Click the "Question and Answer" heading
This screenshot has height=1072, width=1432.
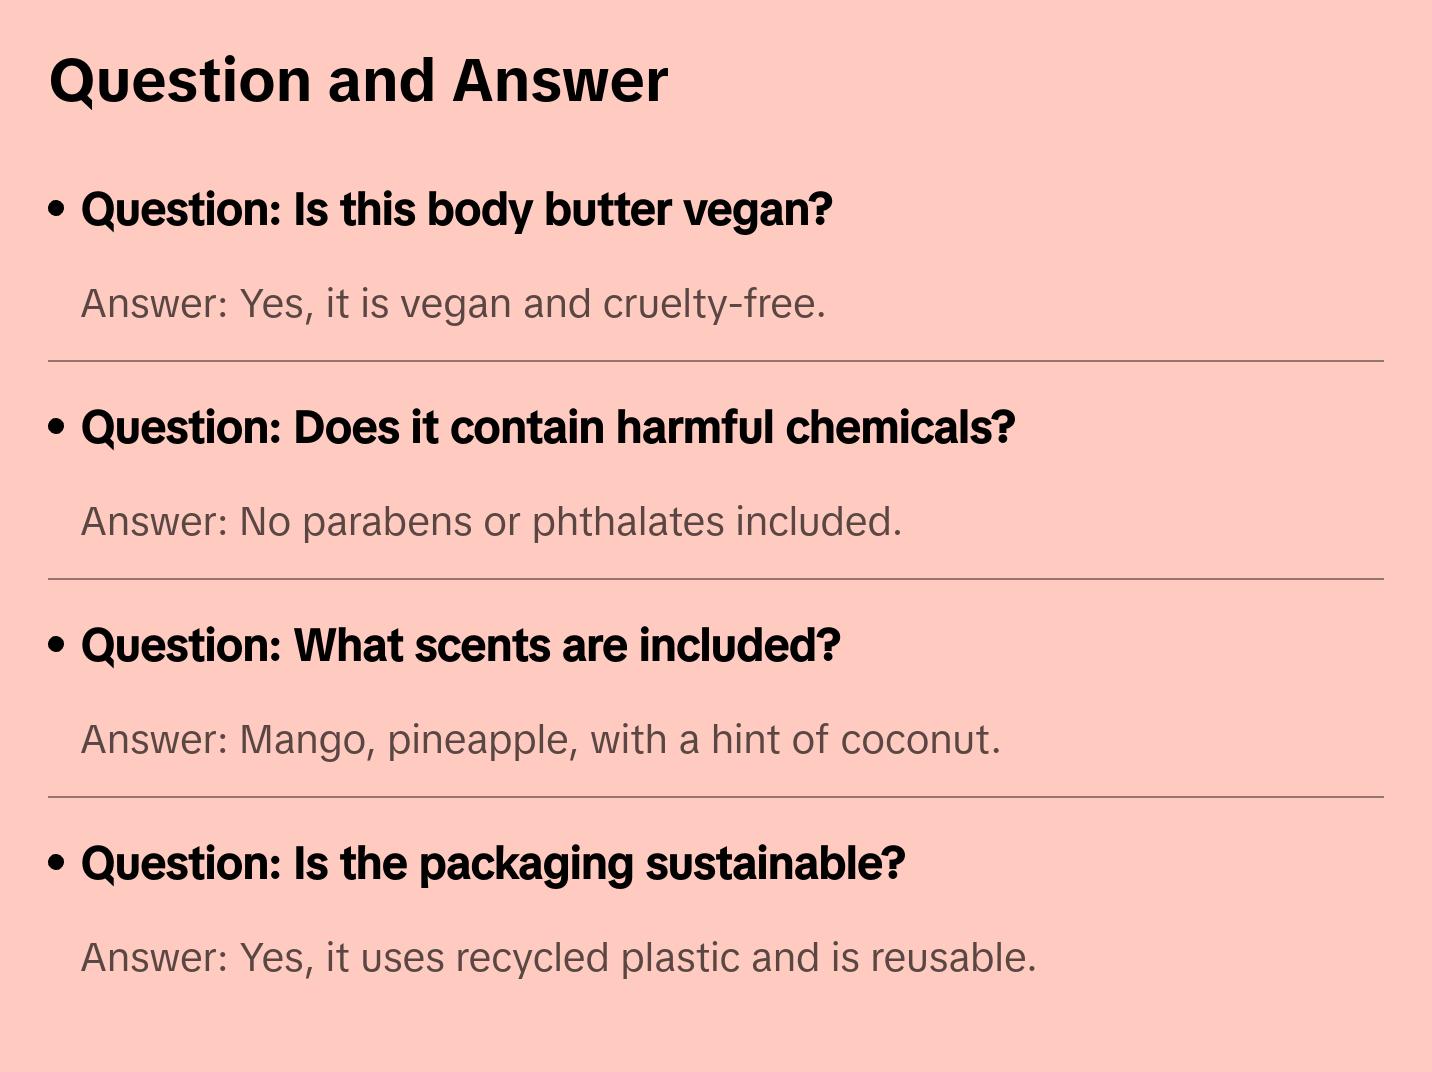[359, 81]
